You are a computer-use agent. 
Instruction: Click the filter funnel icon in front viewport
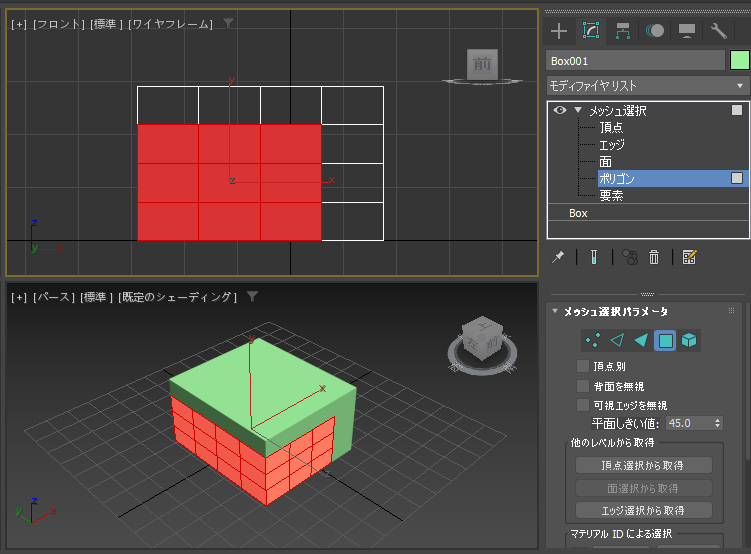pyautogui.click(x=228, y=23)
